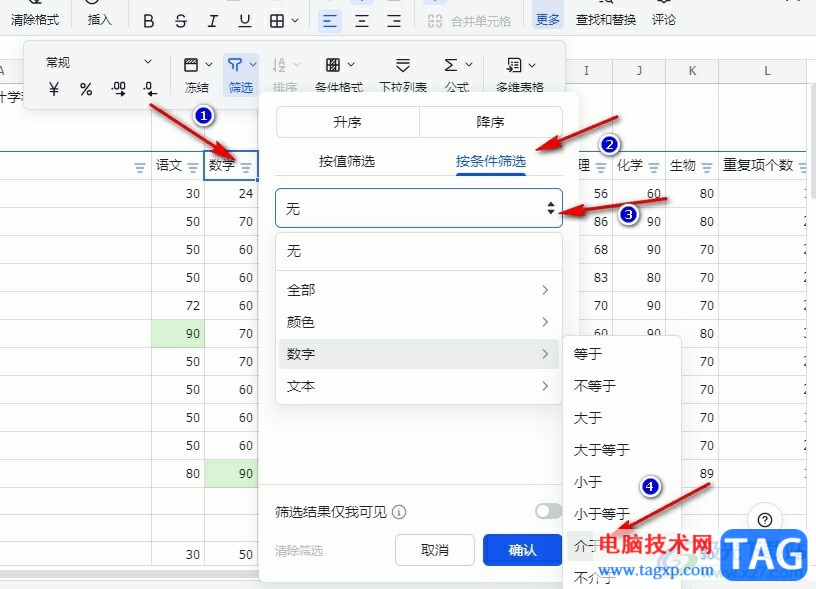
Task: Click 多维表格 icon
Action: pos(514,65)
